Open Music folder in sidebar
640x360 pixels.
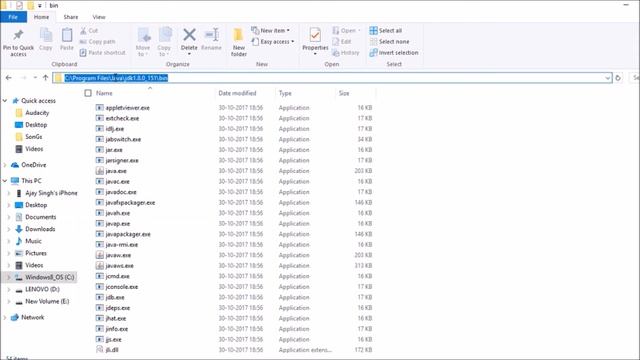point(29,241)
